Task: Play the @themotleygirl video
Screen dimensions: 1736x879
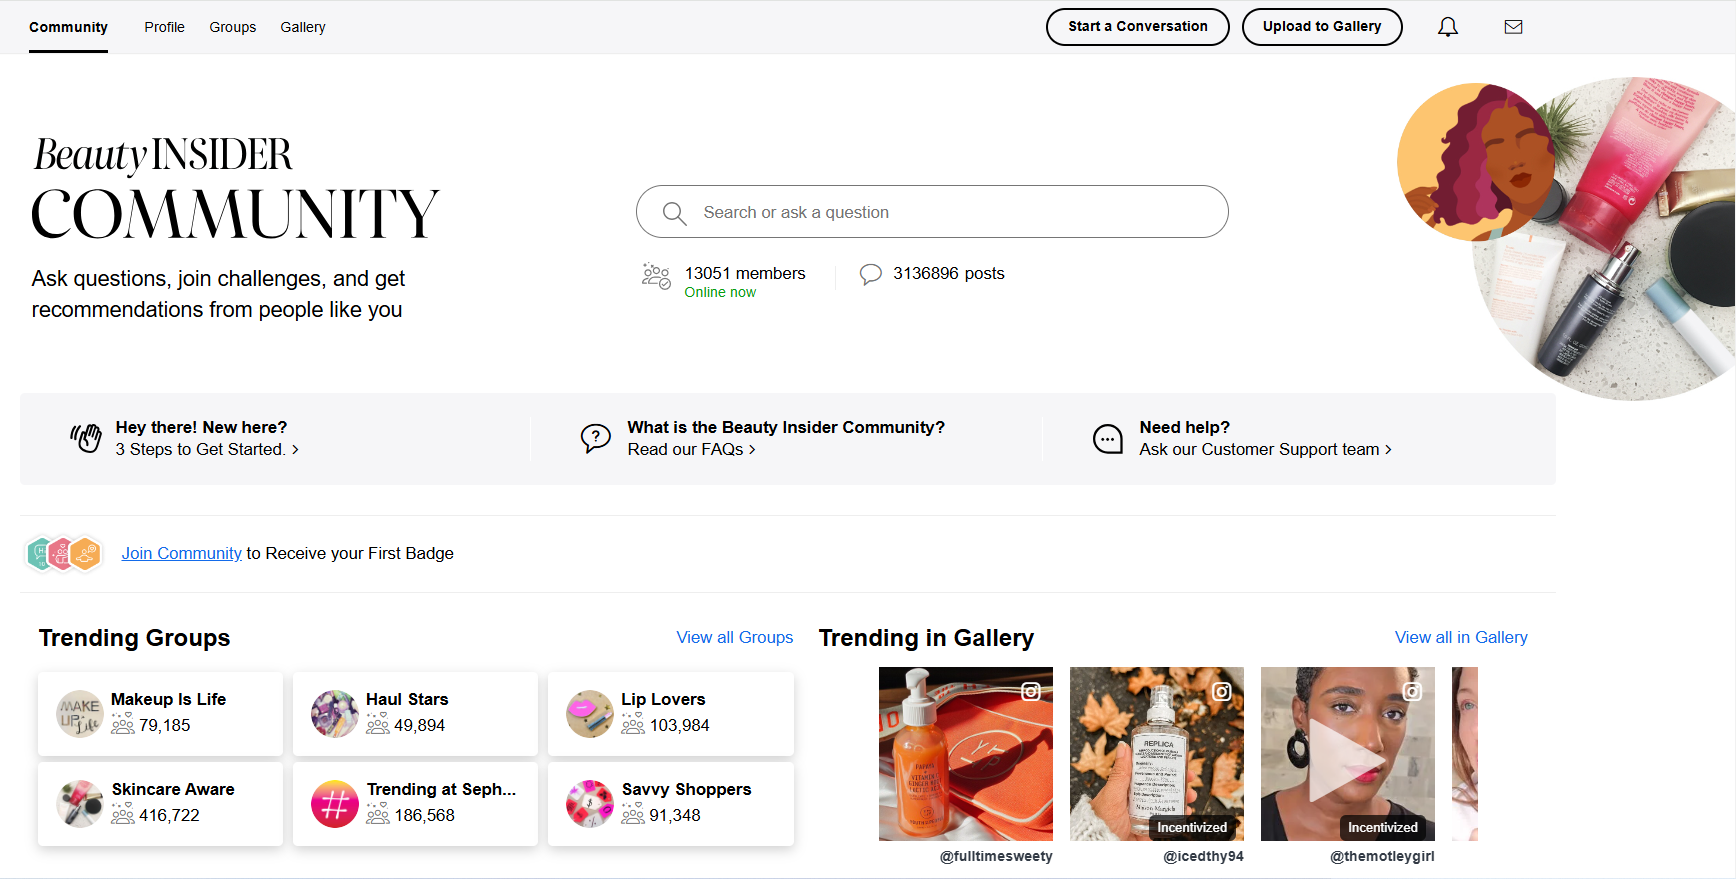Action: click(x=1347, y=760)
